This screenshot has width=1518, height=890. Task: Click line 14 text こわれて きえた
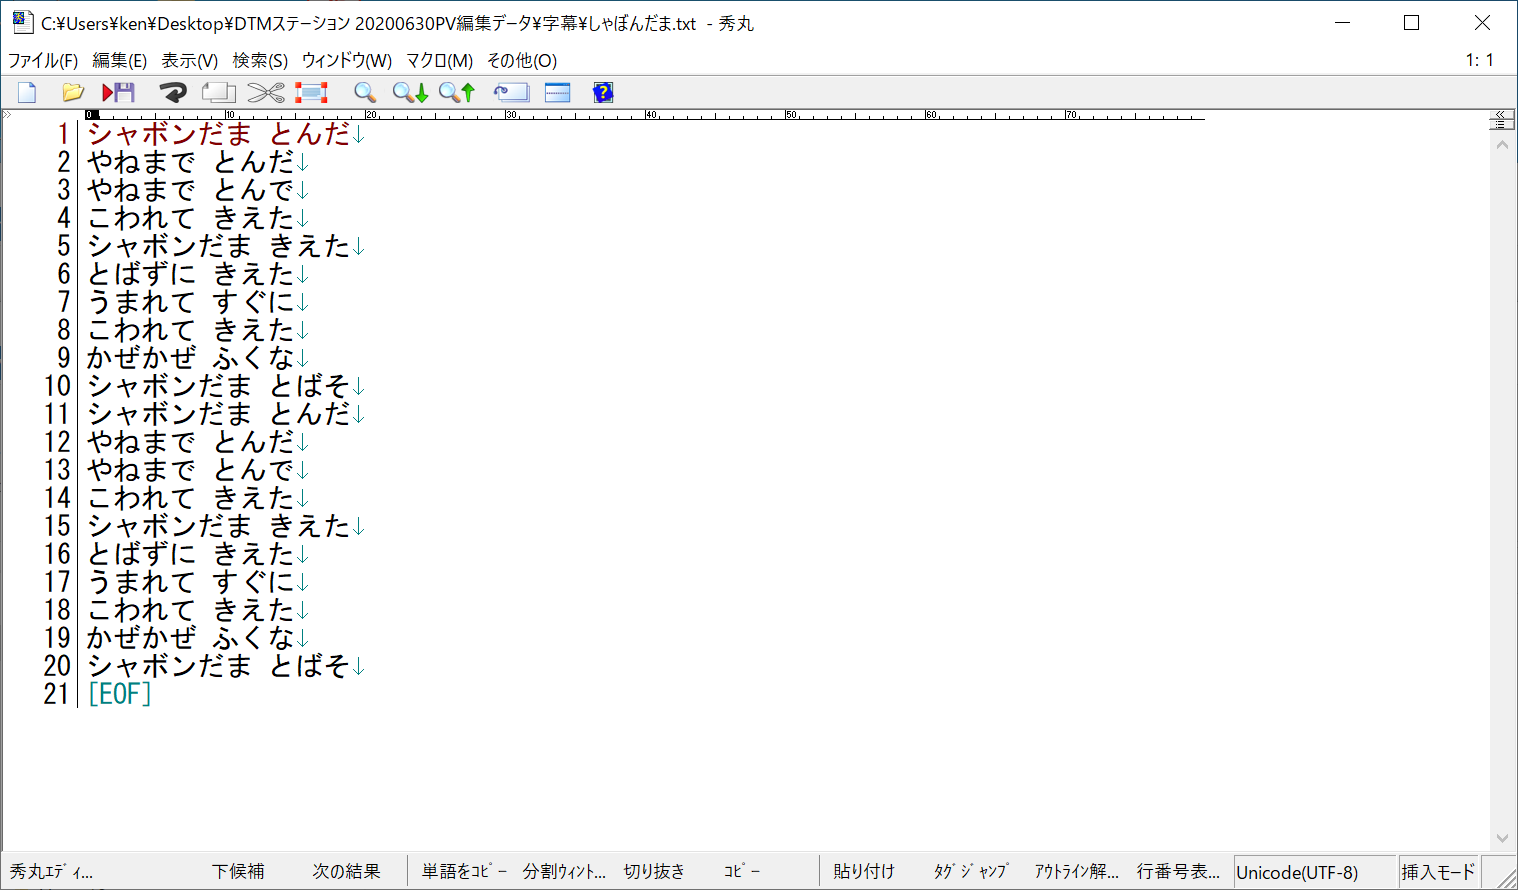tap(191, 498)
